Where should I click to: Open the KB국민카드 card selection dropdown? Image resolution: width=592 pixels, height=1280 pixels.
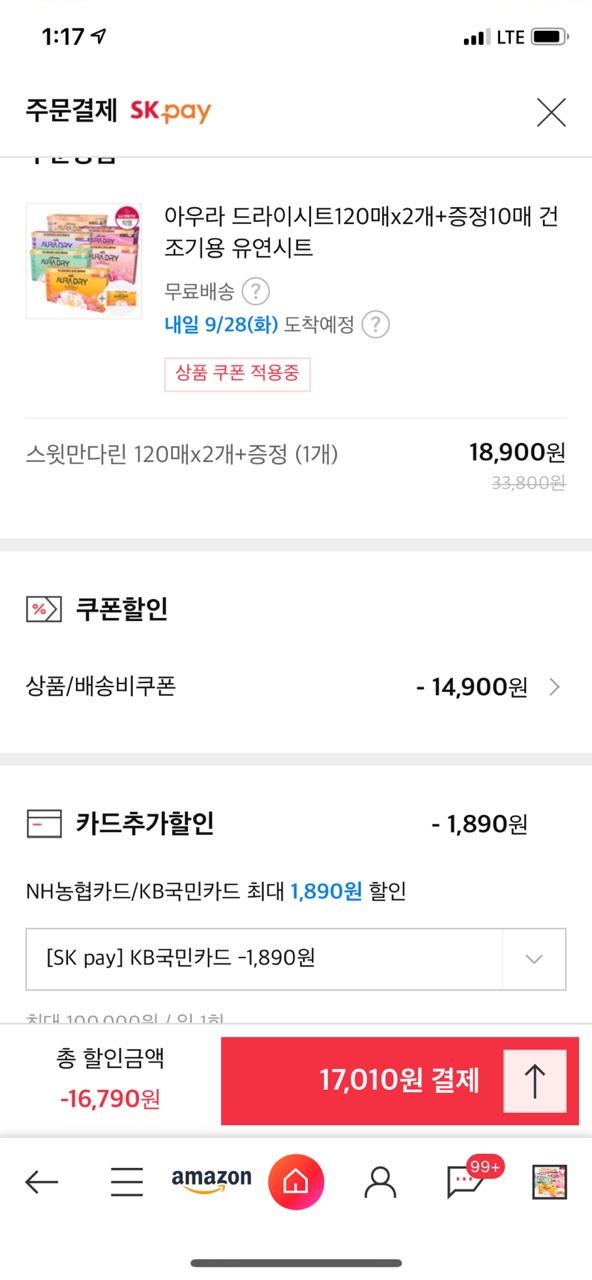(296, 958)
